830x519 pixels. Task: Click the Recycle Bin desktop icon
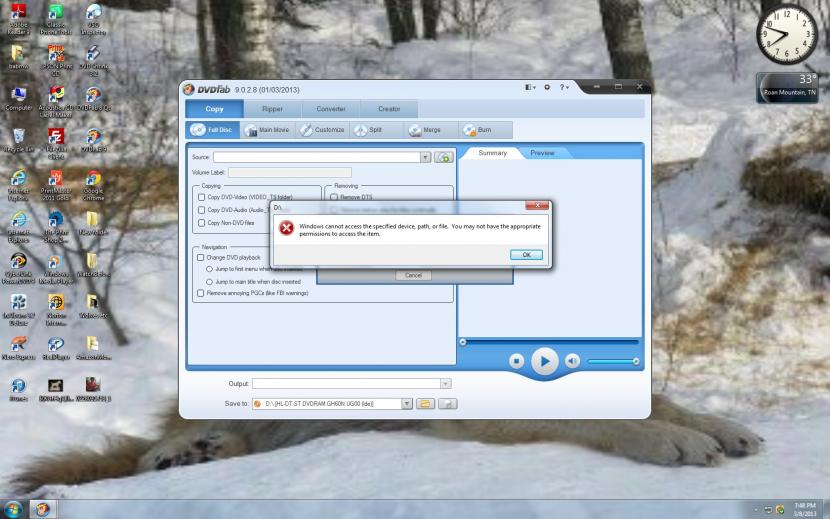coord(18,140)
